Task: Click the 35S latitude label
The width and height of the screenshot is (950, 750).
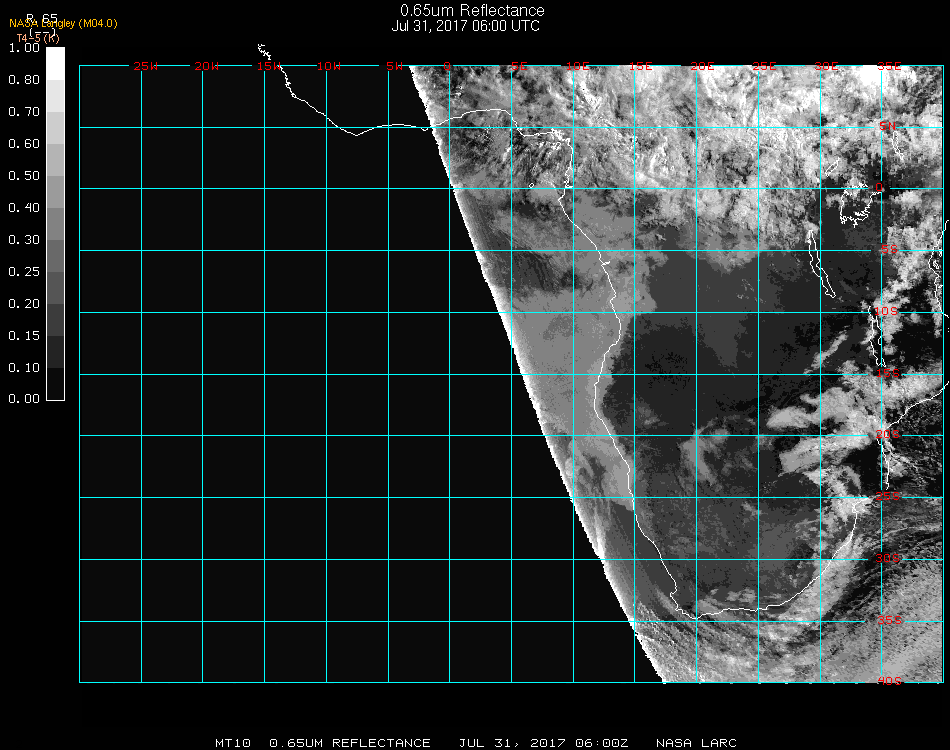Action: pos(889,620)
